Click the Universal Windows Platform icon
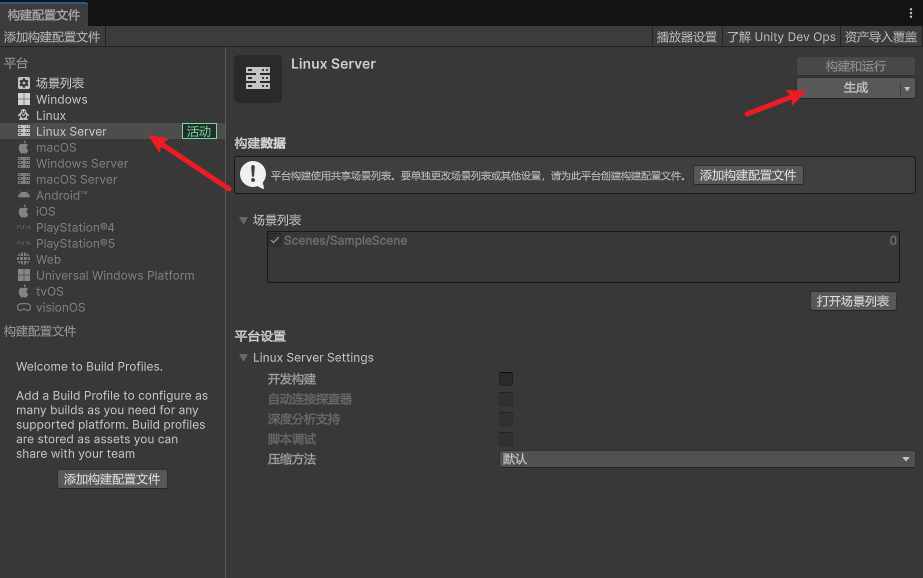This screenshot has height=578, width=923. (24, 275)
